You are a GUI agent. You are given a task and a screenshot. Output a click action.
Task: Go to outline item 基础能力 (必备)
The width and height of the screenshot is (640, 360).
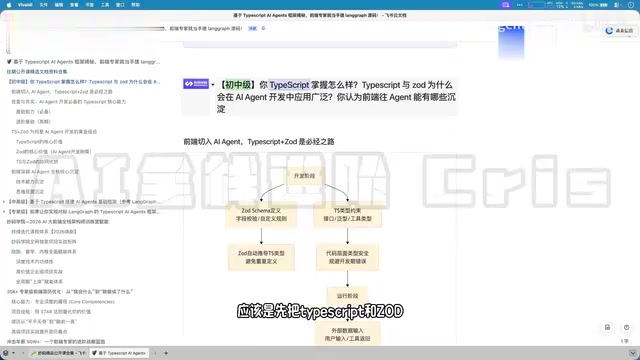(33, 111)
